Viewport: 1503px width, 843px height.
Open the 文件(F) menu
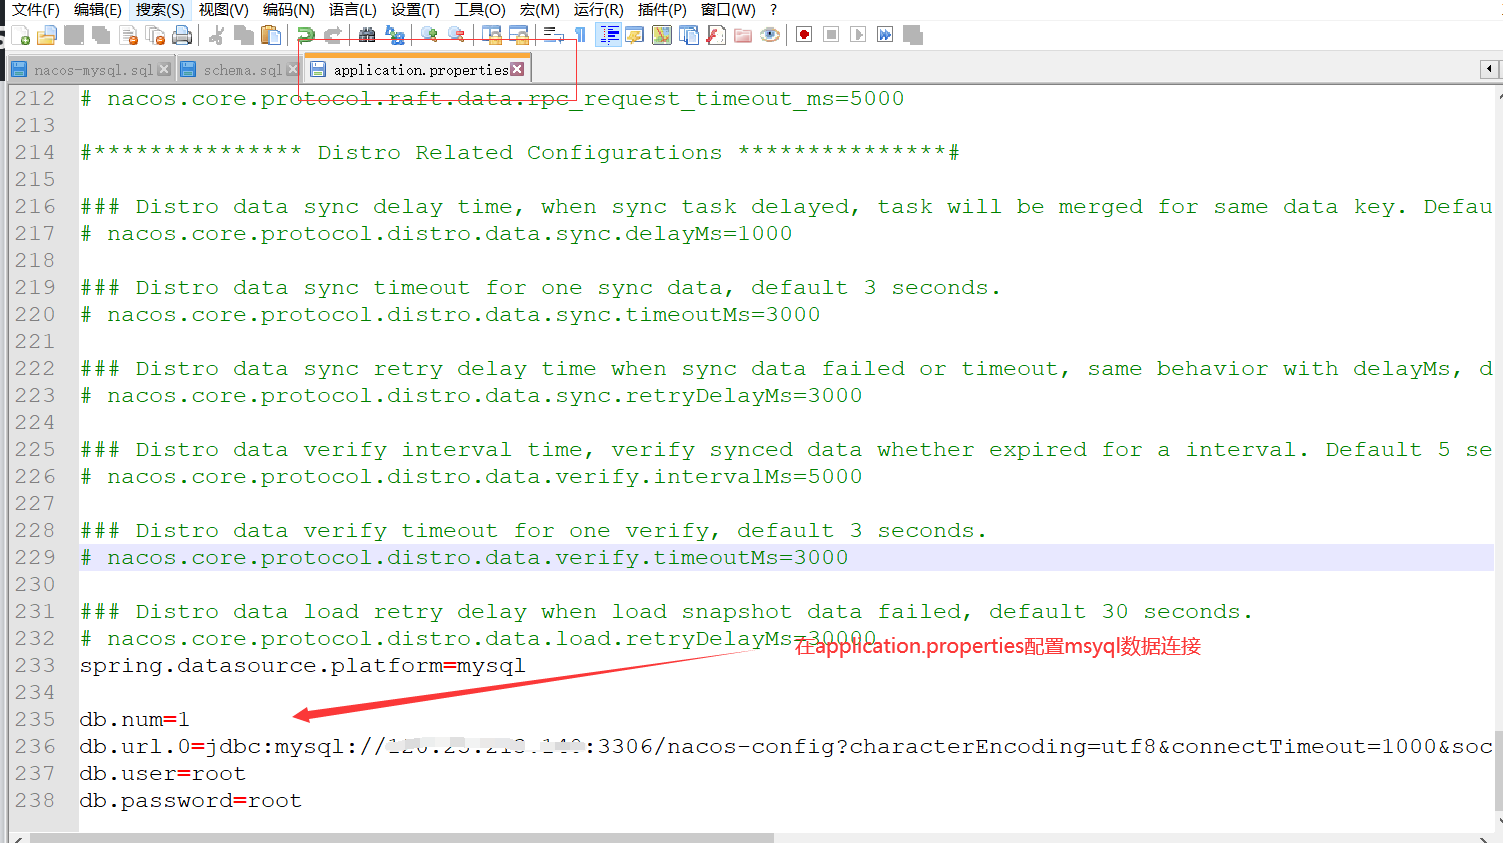36,10
